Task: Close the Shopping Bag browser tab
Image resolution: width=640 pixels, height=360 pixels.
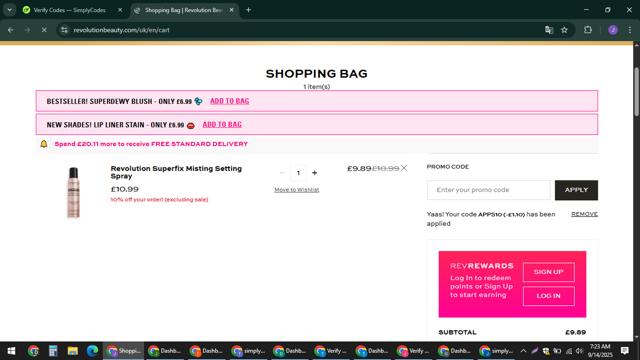Action: tap(231, 10)
